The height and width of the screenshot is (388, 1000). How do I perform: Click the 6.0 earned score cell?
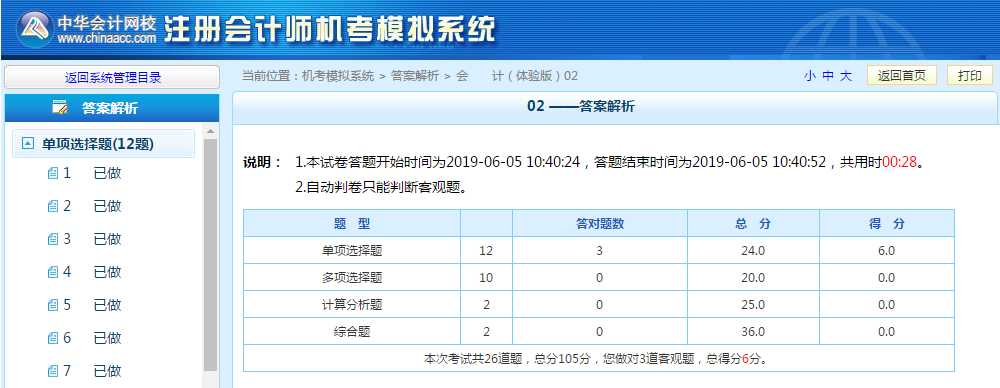[x=886, y=251]
